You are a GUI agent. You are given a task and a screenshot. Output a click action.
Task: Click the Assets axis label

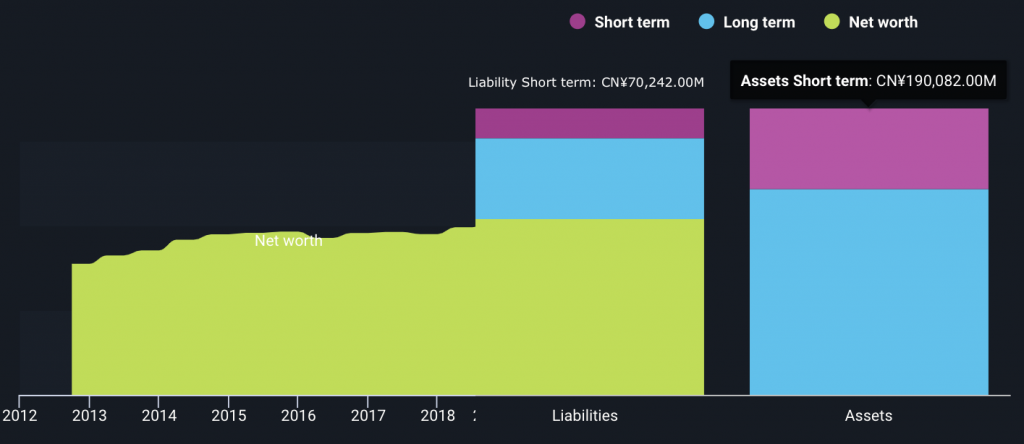869,416
